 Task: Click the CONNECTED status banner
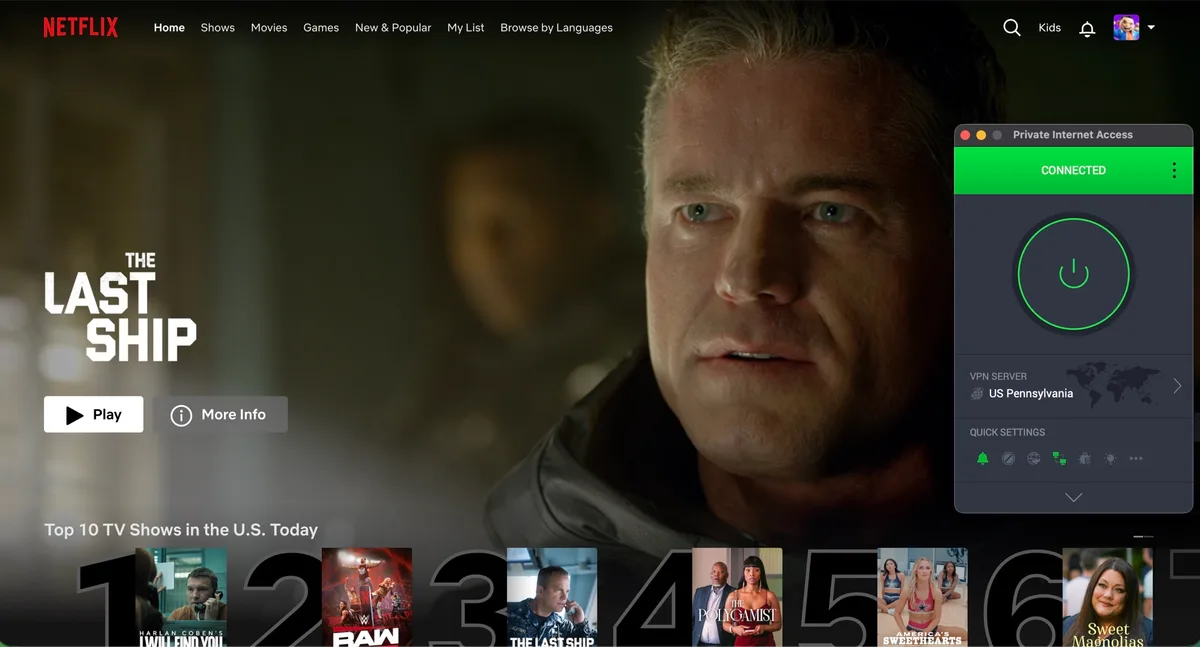pos(1073,170)
